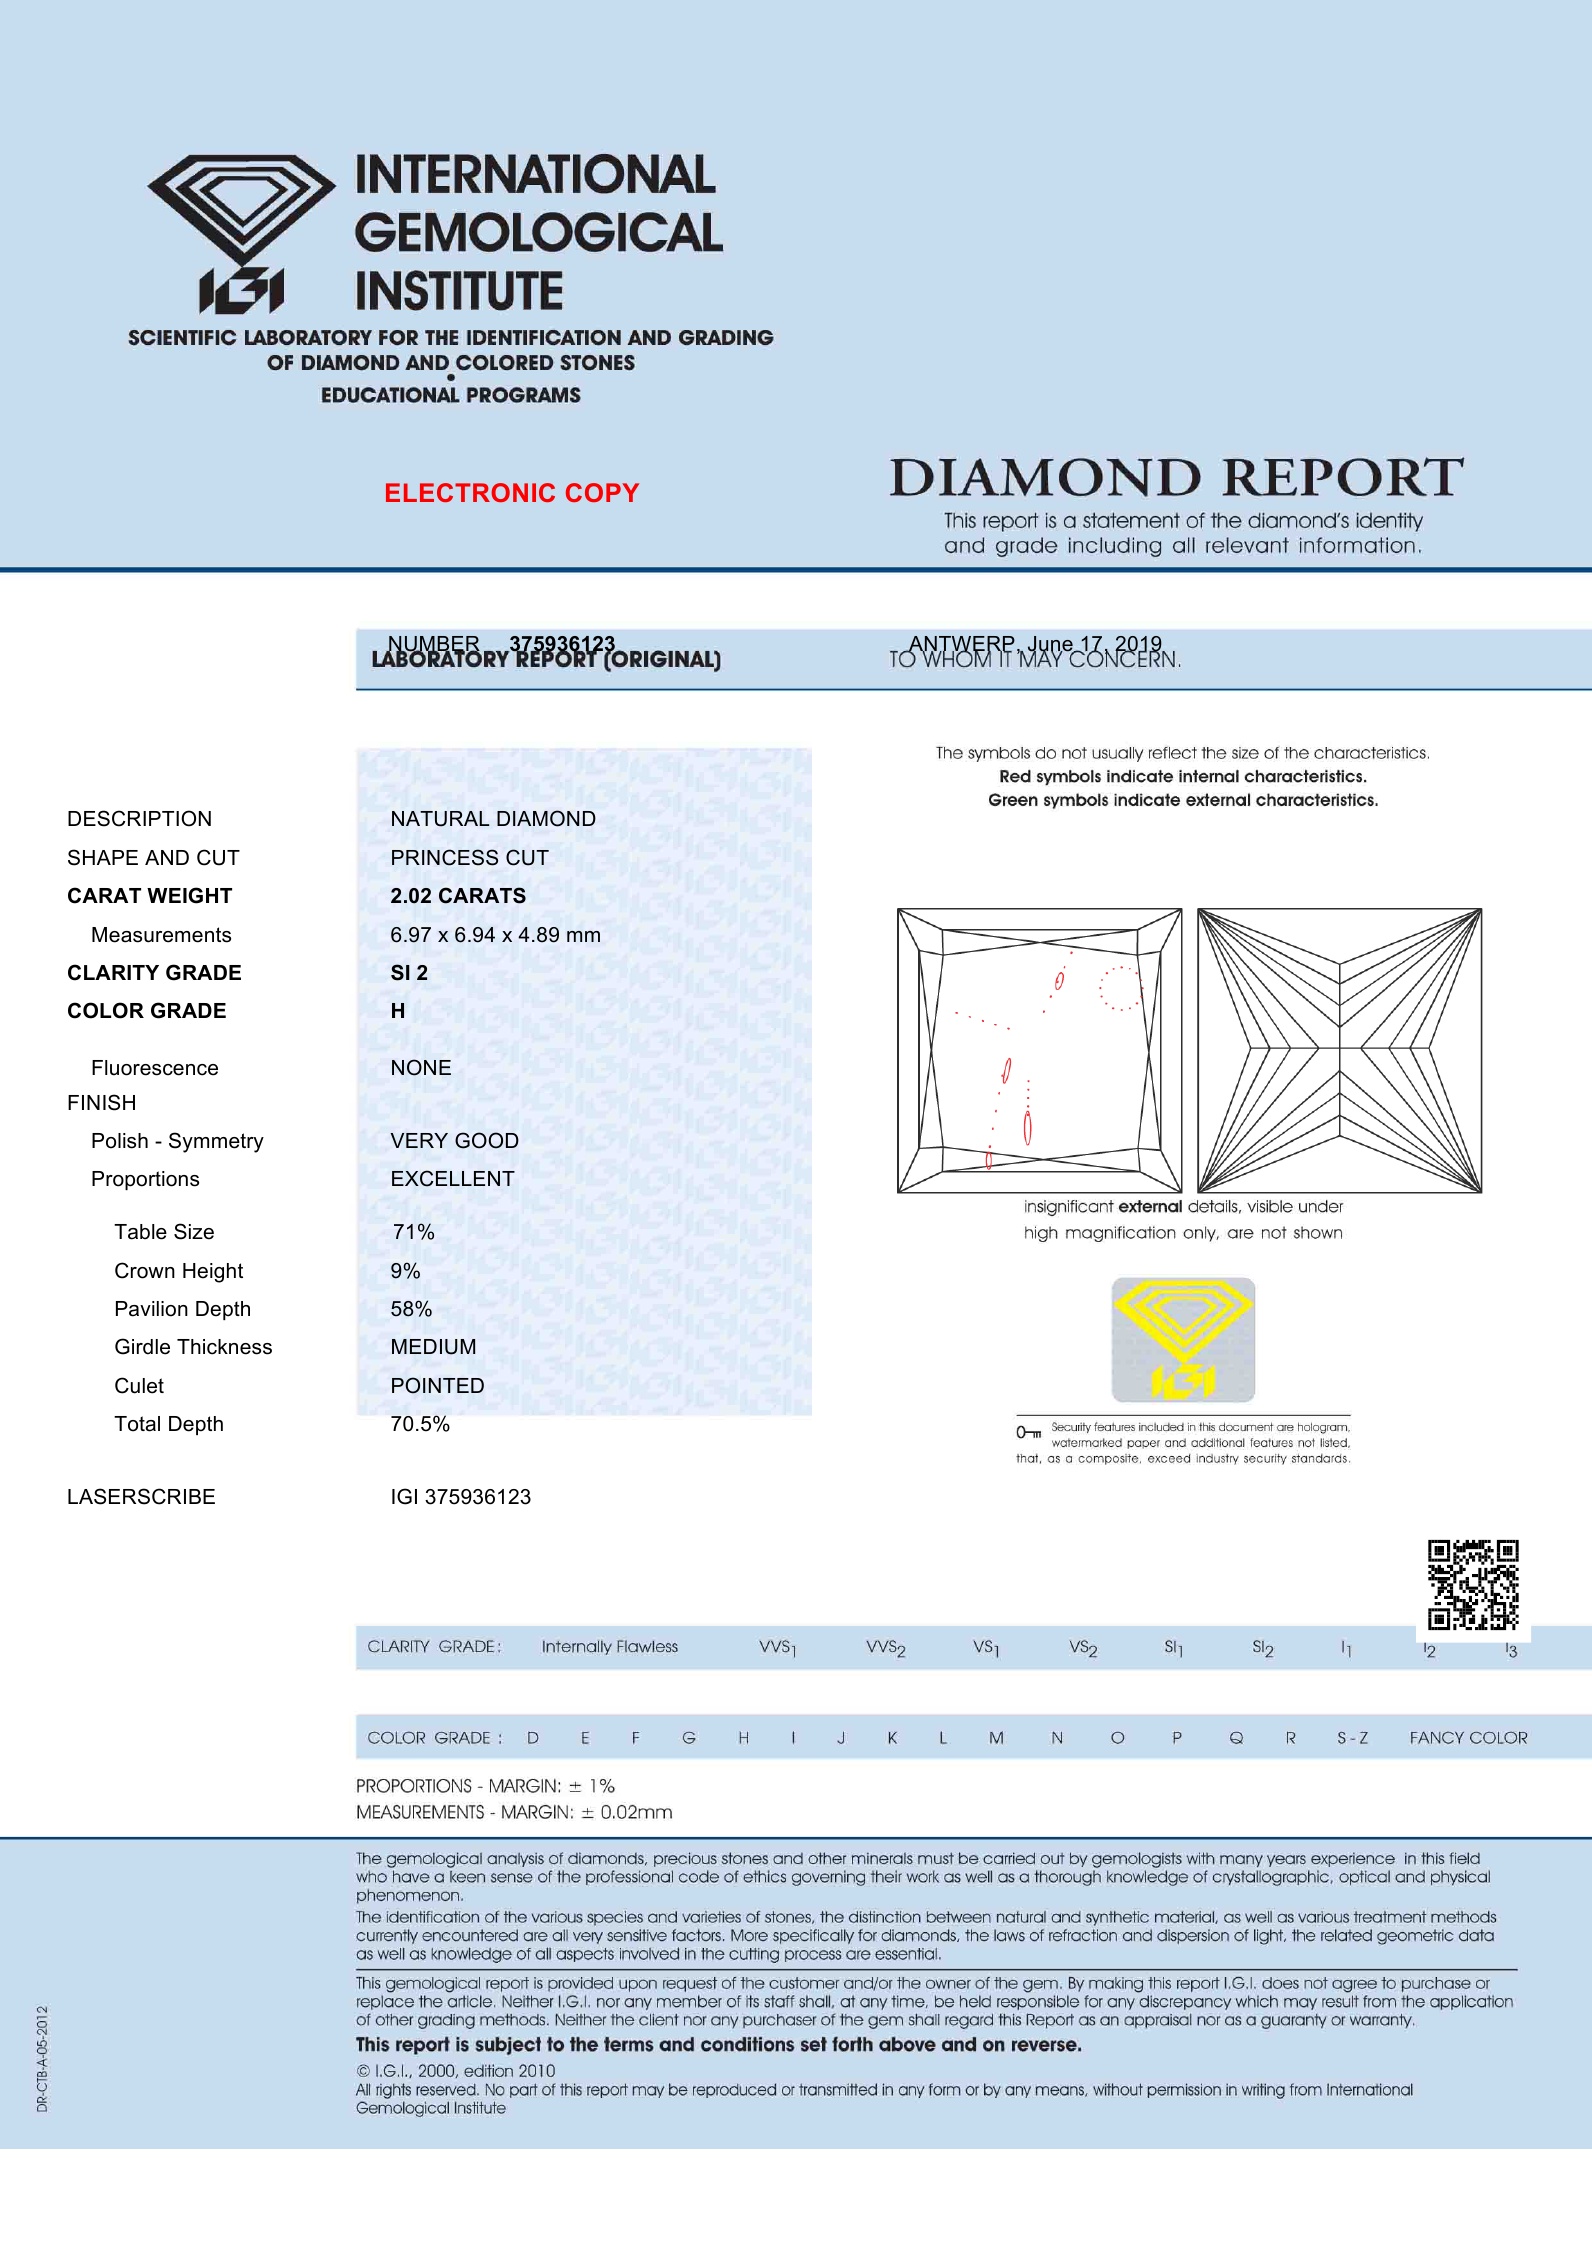The width and height of the screenshot is (1592, 2243).
Task: Click the dotted red circle inclusion marker
Action: 1120,988
